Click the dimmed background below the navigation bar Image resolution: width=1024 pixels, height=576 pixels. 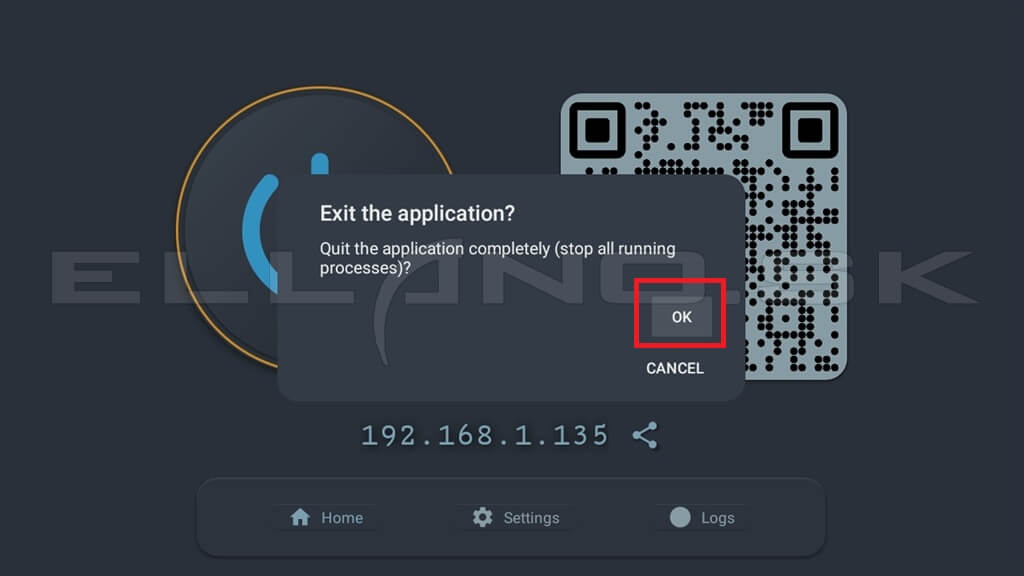pyautogui.click(x=511, y=567)
